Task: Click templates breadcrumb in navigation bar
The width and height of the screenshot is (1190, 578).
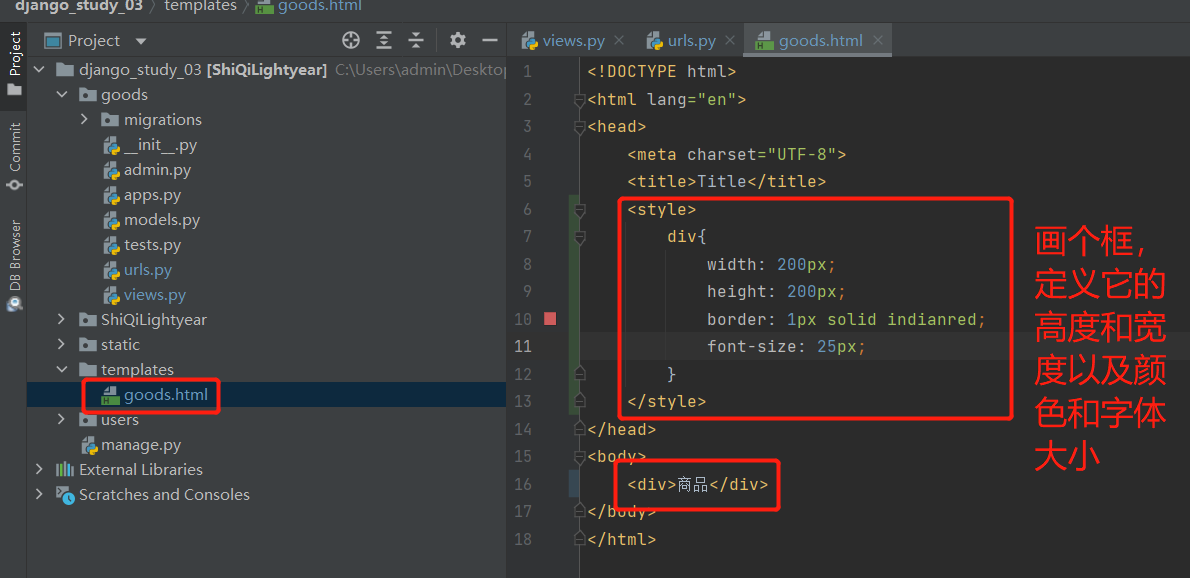Action: (200, 6)
